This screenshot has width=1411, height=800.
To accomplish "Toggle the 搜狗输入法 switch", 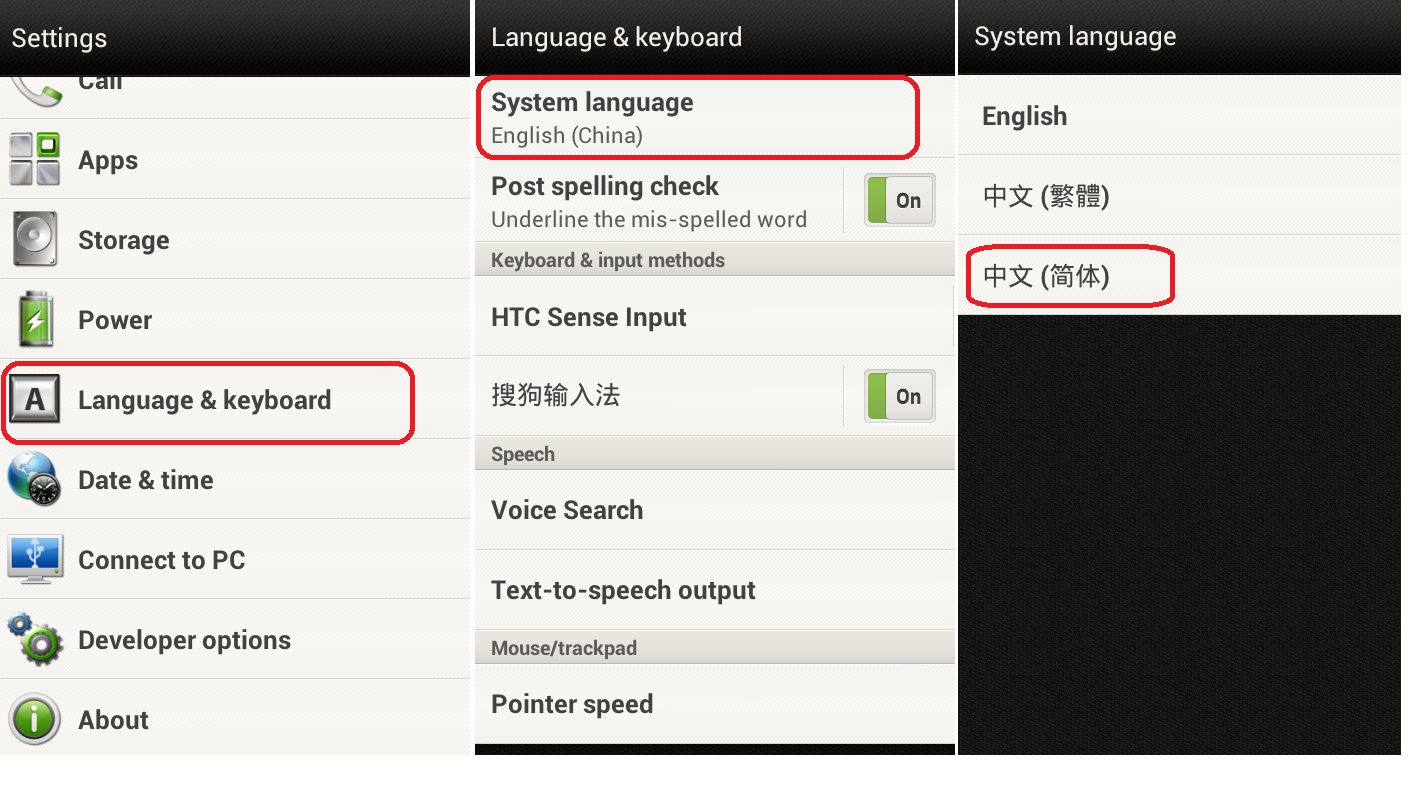I will [899, 396].
